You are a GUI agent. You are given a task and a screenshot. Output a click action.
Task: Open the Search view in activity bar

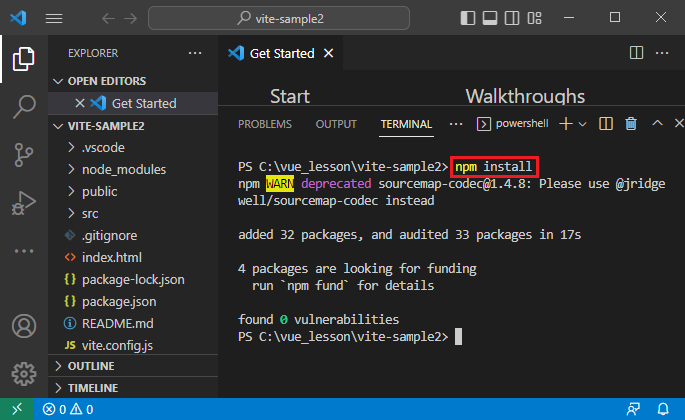pos(24,106)
